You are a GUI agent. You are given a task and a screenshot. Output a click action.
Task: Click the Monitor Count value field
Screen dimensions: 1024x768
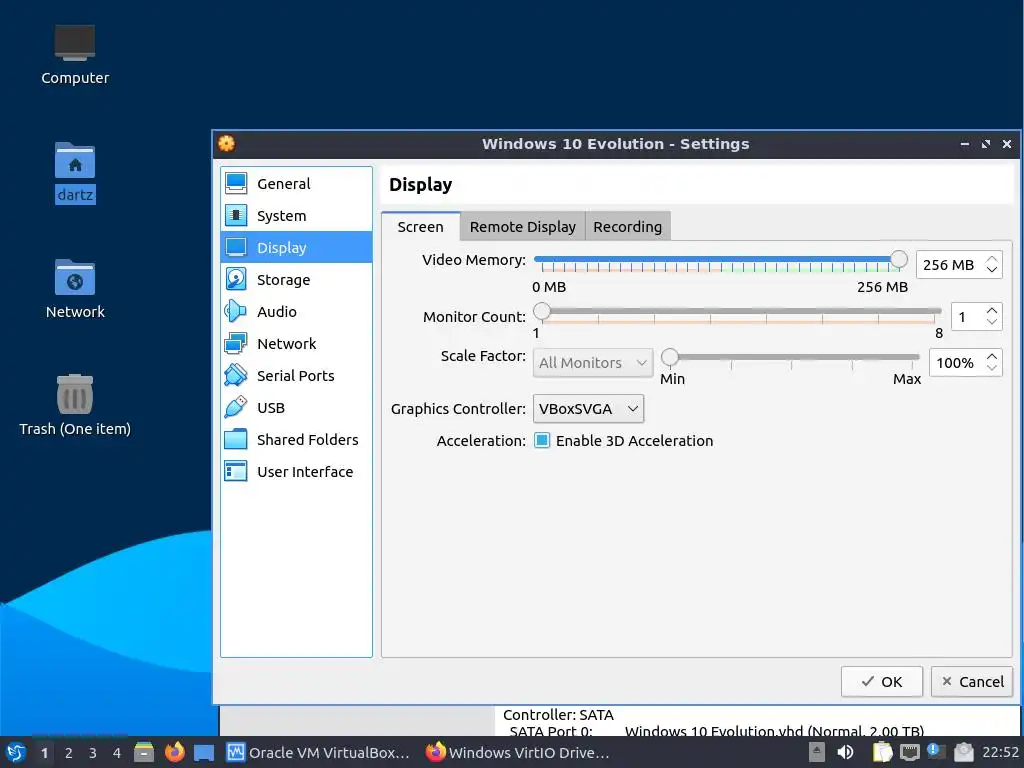pyautogui.click(x=967, y=317)
